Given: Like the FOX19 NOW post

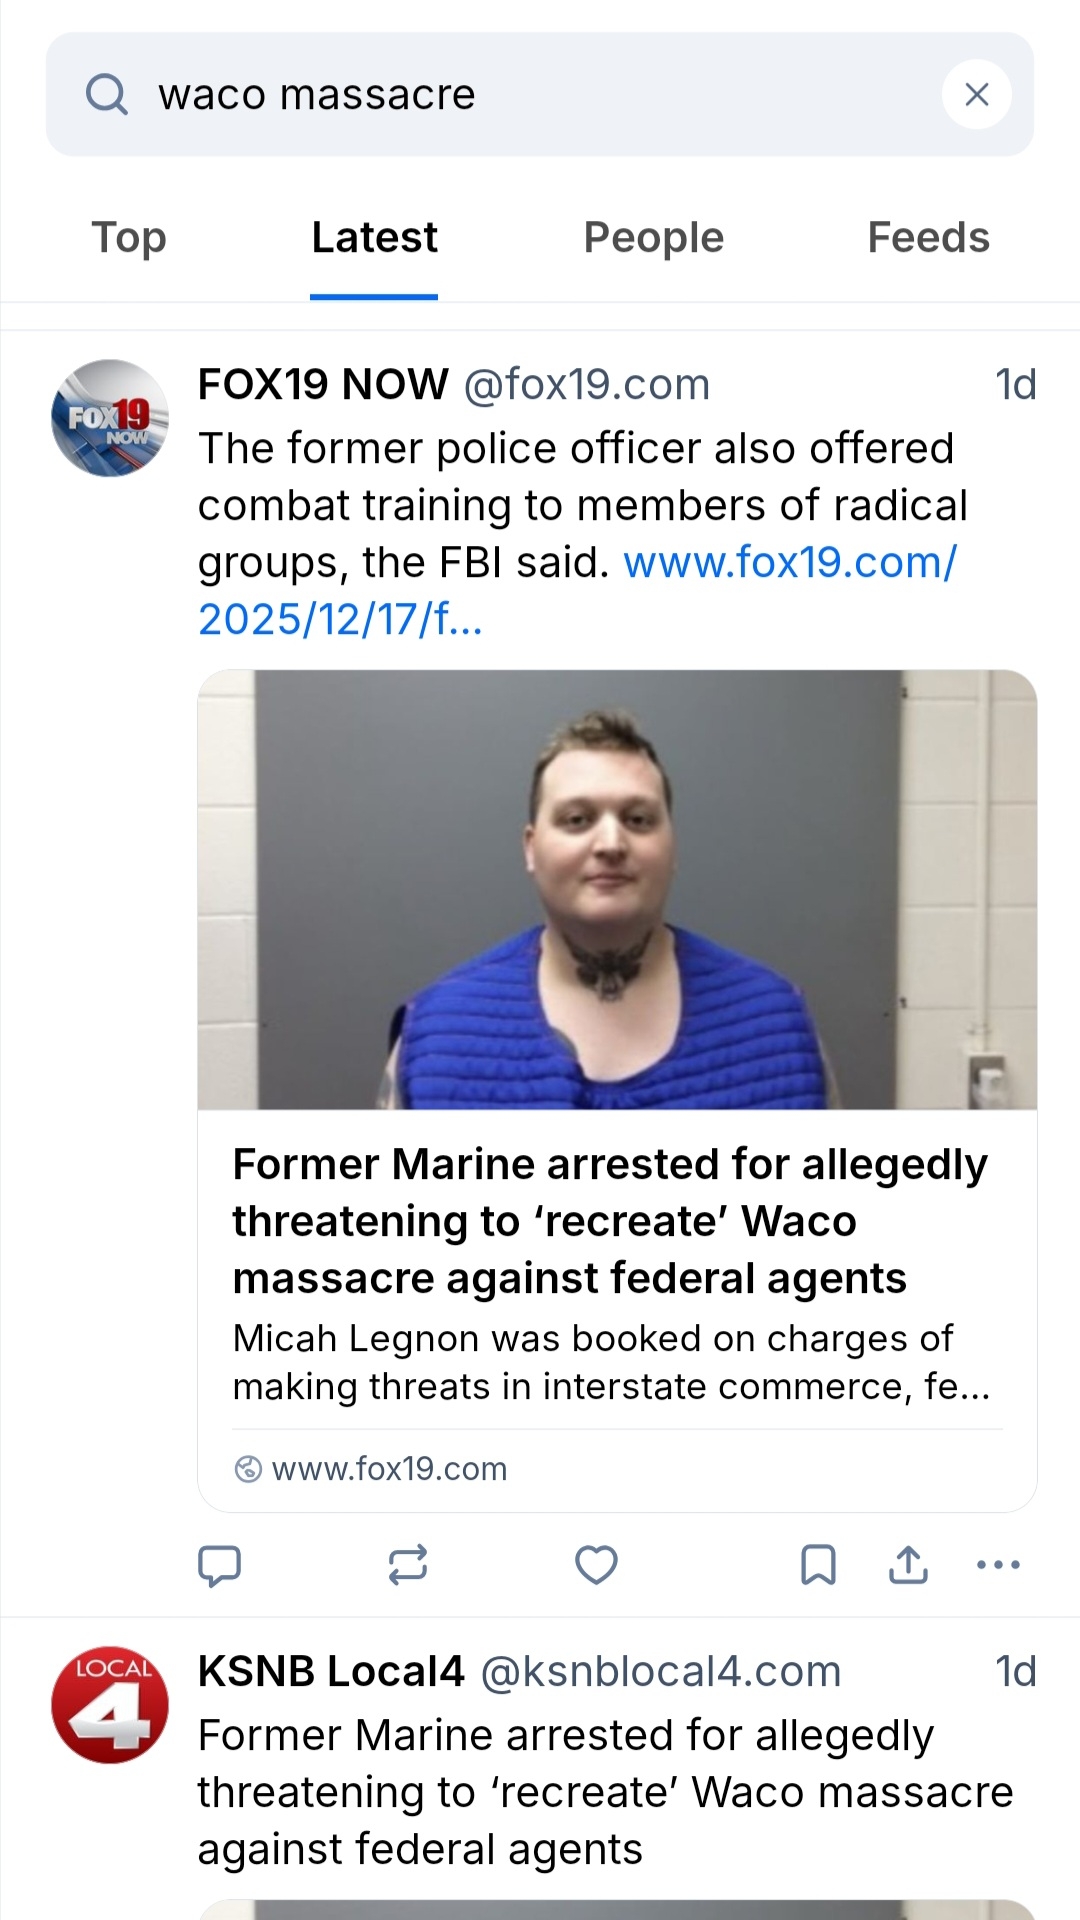Looking at the screenshot, I should [x=596, y=1565].
